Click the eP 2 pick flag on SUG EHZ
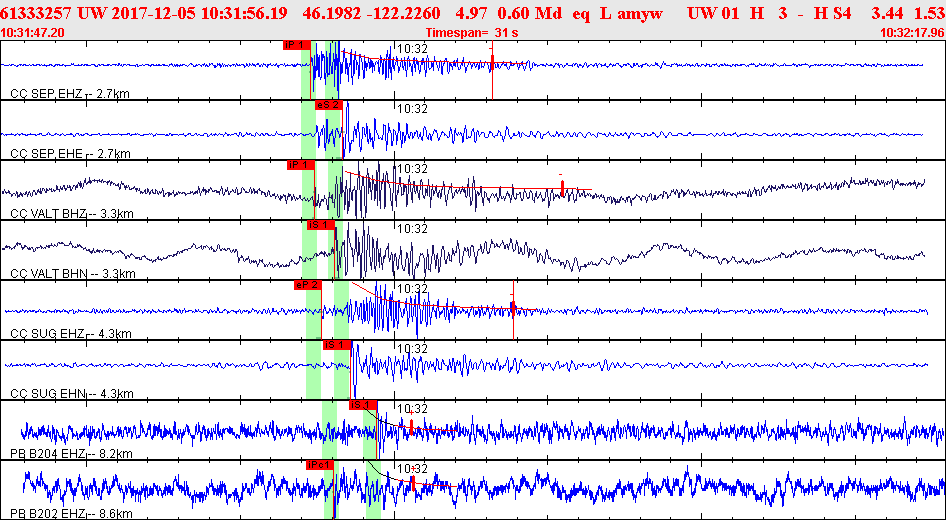Viewport: 946px width, 520px height. point(307,285)
